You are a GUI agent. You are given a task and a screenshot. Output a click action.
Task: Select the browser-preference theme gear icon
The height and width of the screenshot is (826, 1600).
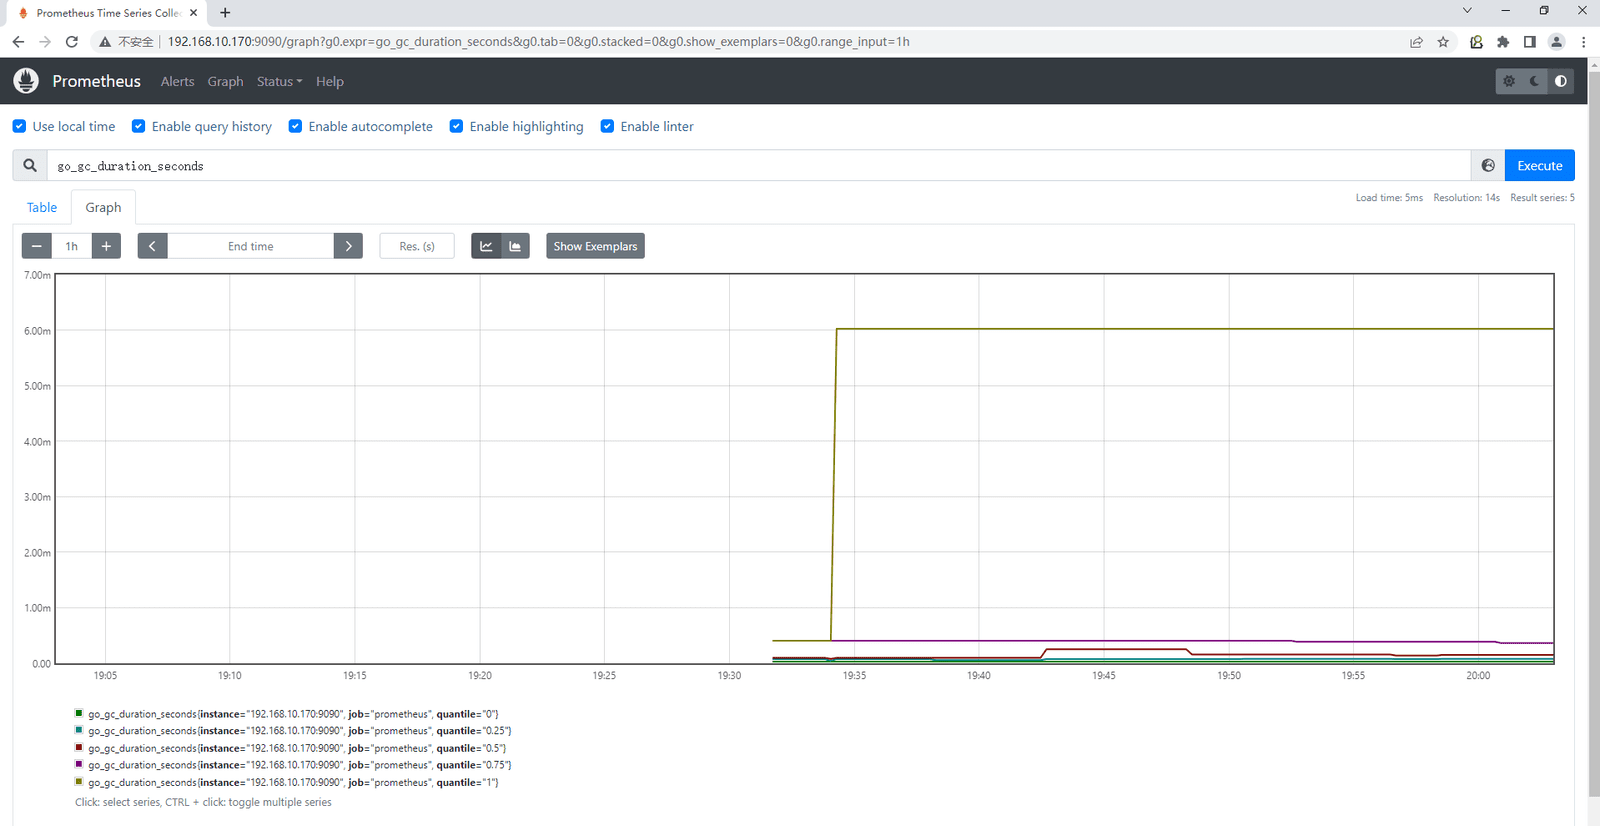1509,81
